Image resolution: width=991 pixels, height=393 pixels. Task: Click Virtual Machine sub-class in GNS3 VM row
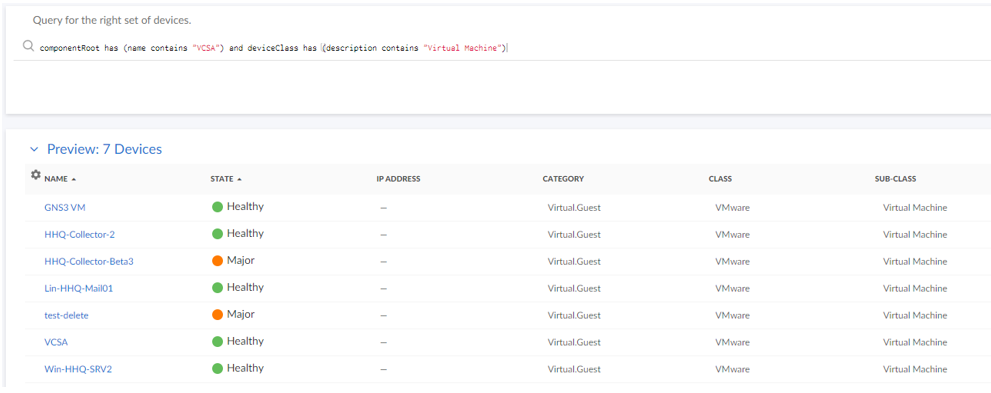pos(915,207)
